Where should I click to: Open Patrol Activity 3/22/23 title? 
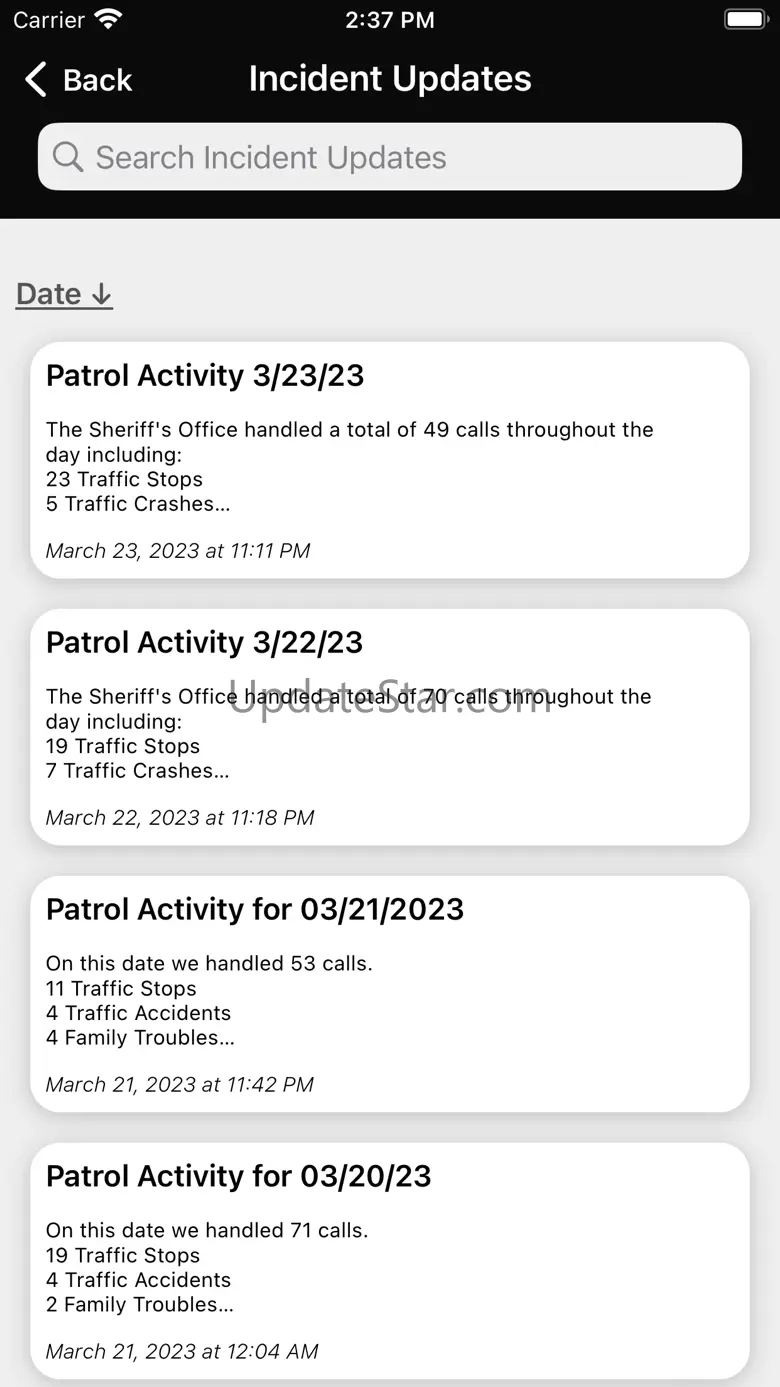click(204, 643)
